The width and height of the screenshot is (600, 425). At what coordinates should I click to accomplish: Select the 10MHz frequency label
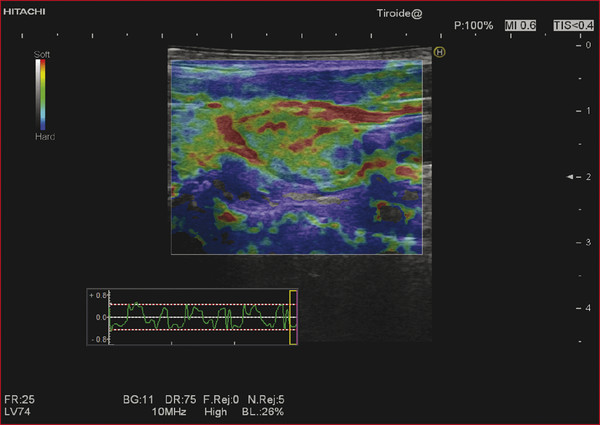coord(170,411)
